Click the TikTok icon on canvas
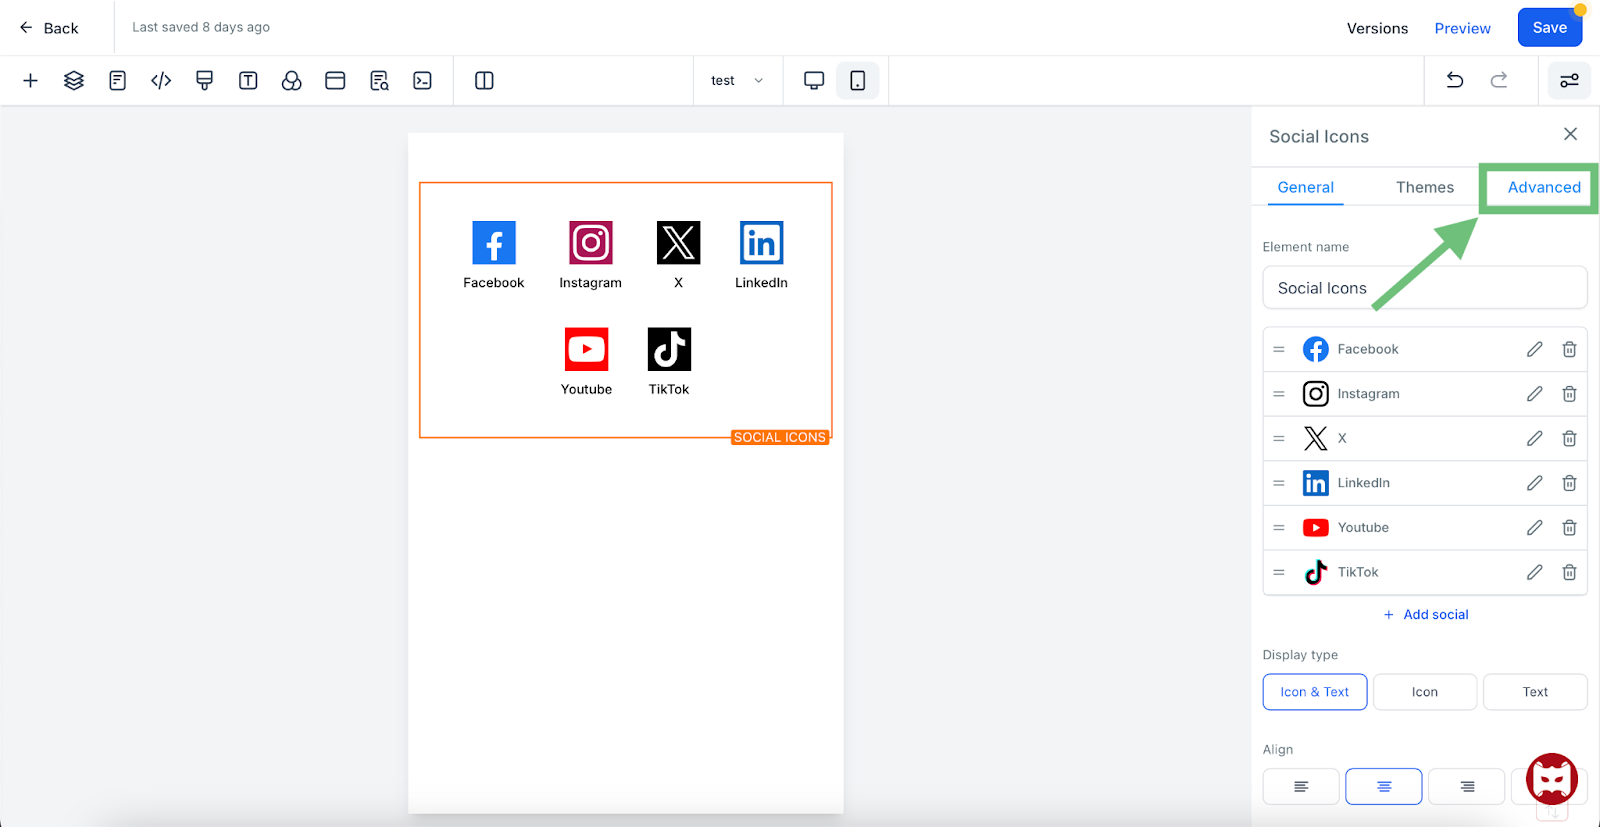Viewport: 1600px width, 827px height. coord(669,349)
